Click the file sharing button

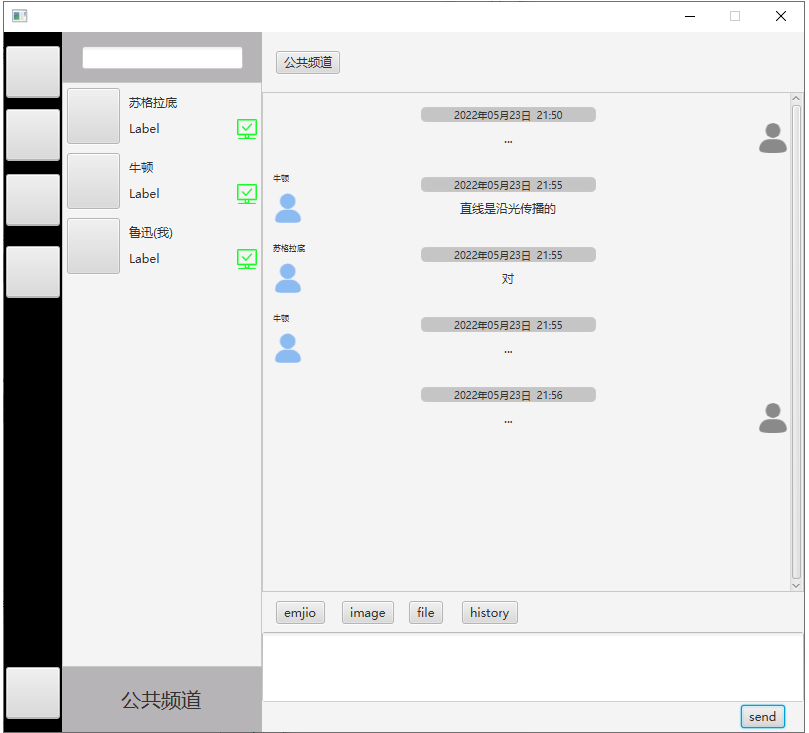425,612
